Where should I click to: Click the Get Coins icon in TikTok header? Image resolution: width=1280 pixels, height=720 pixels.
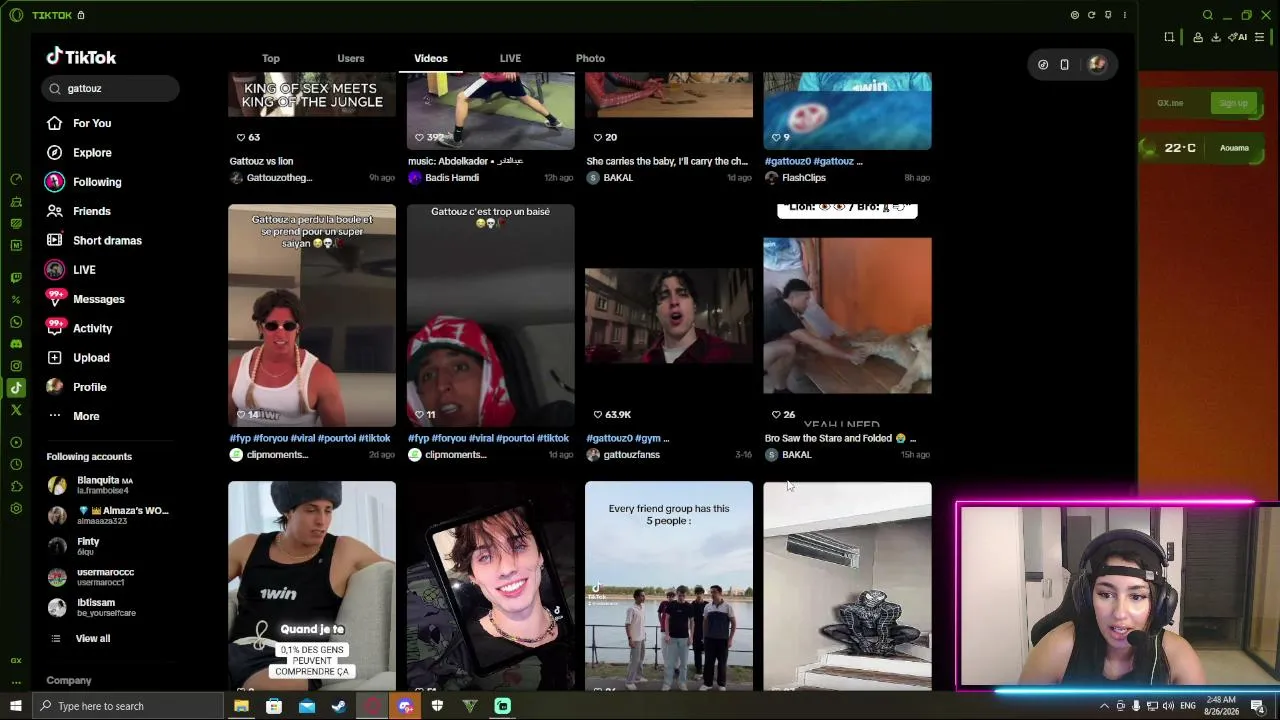tap(1043, 65)
